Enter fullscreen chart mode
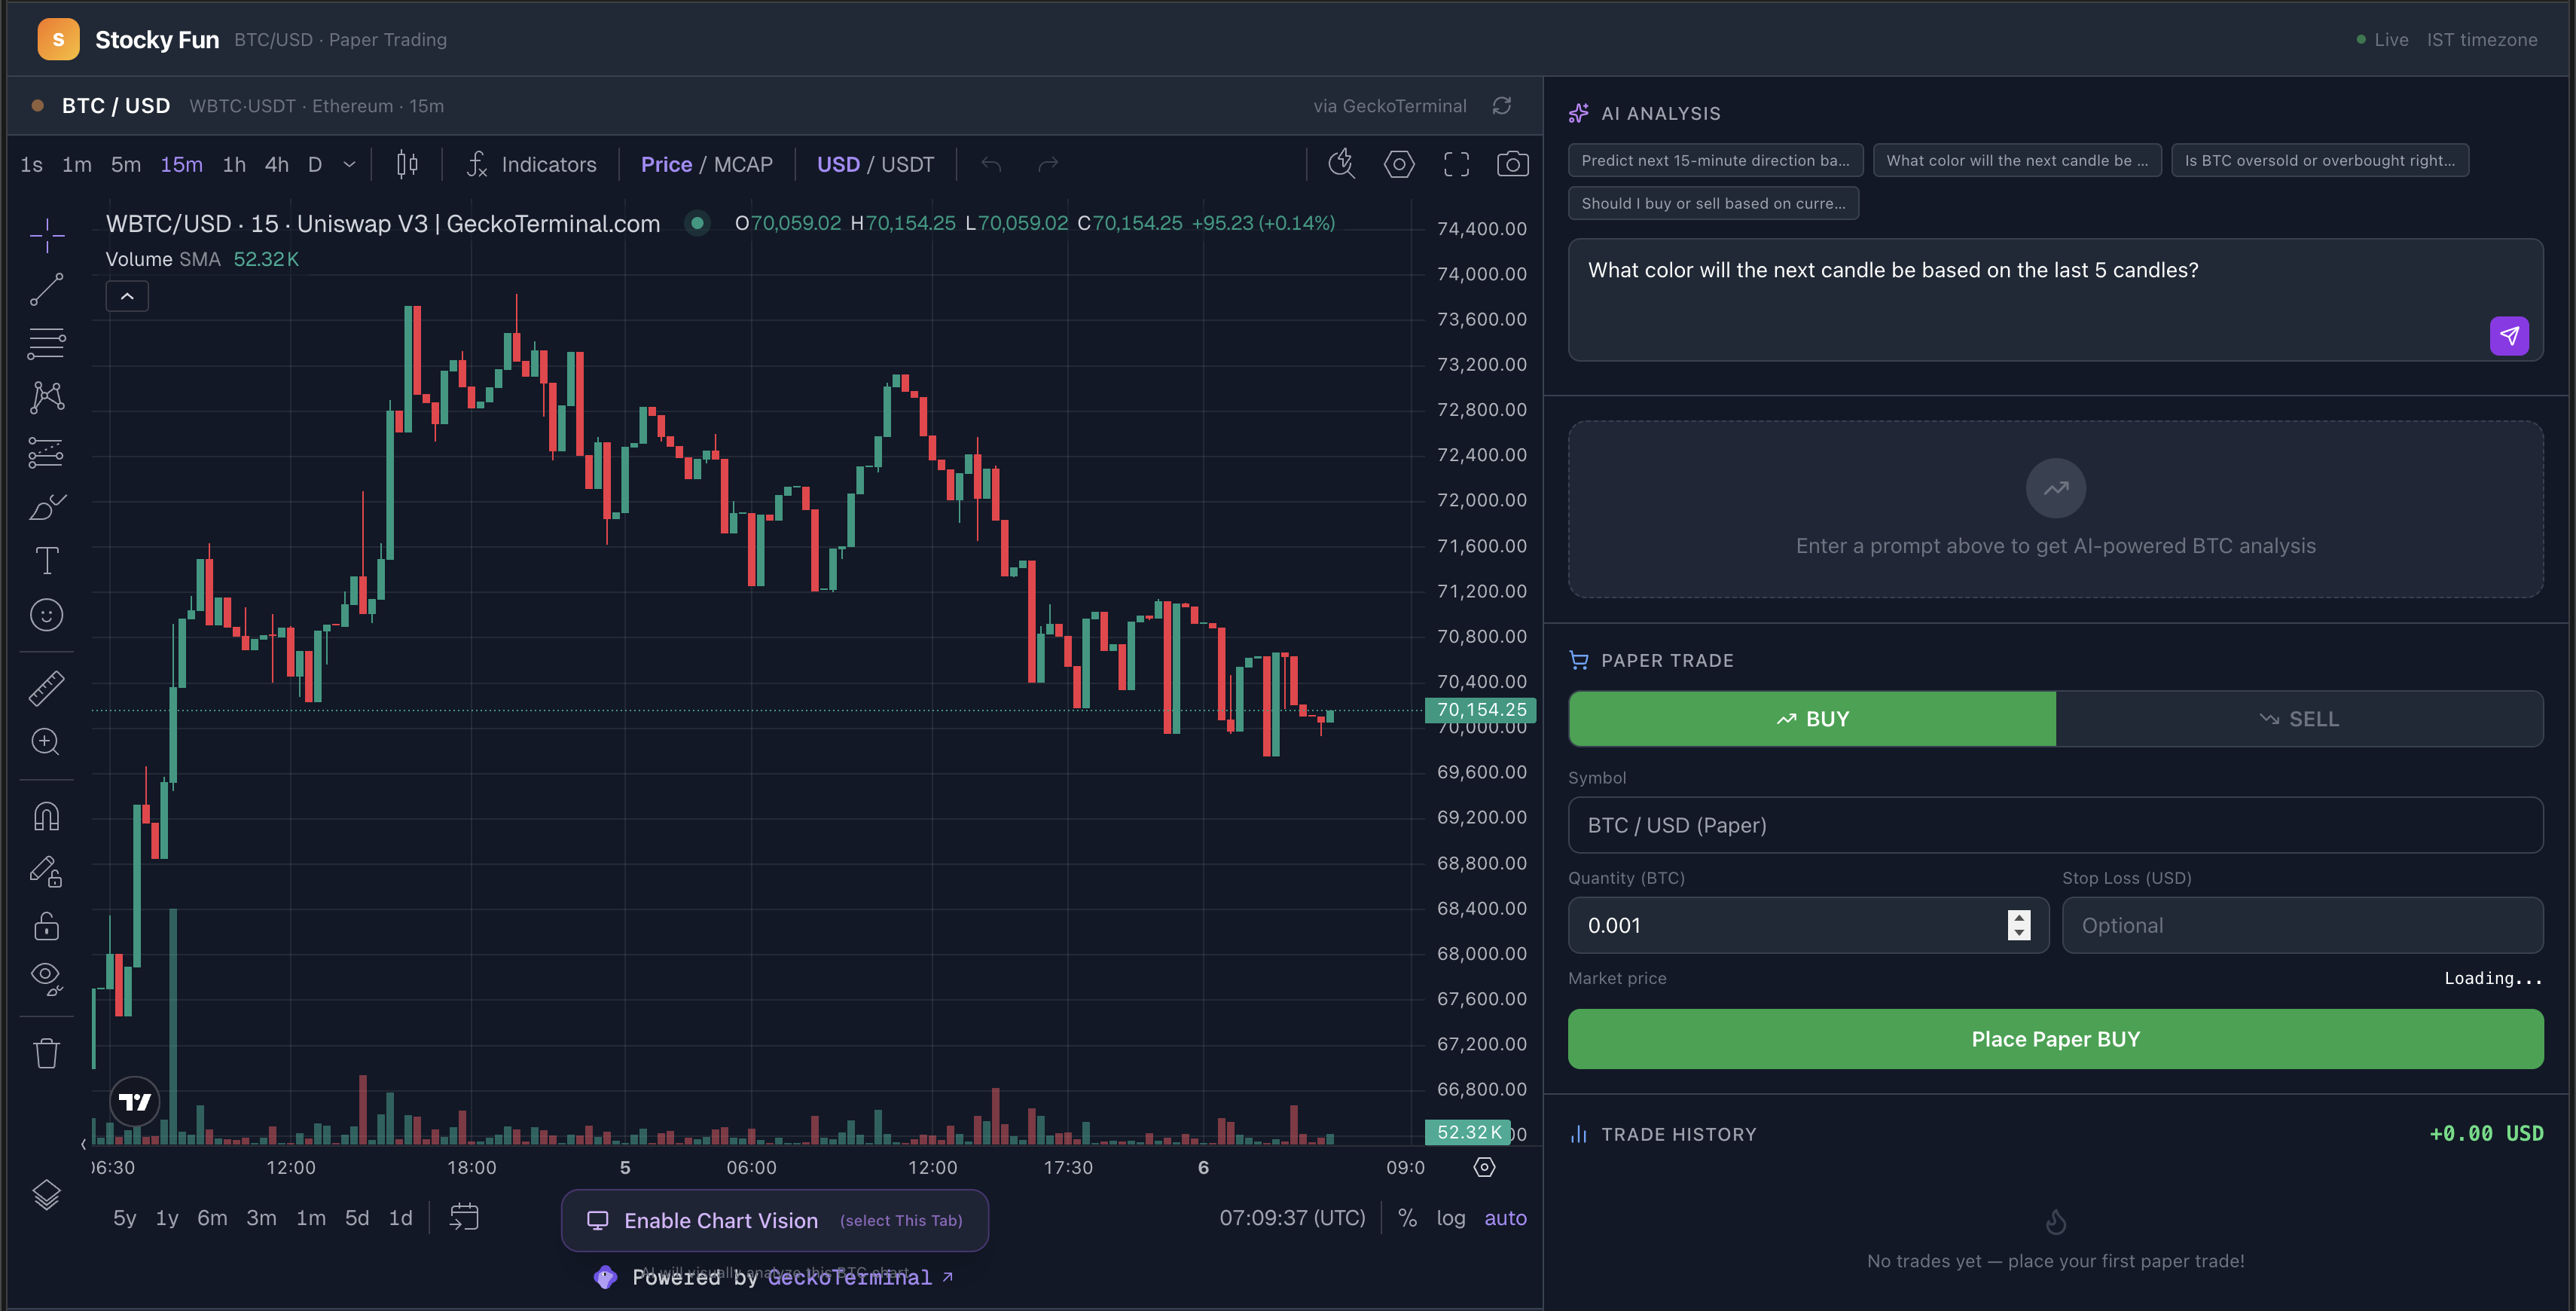Image resolution: width=2576 pixels, height=1311 pixels. point(1456,164)
